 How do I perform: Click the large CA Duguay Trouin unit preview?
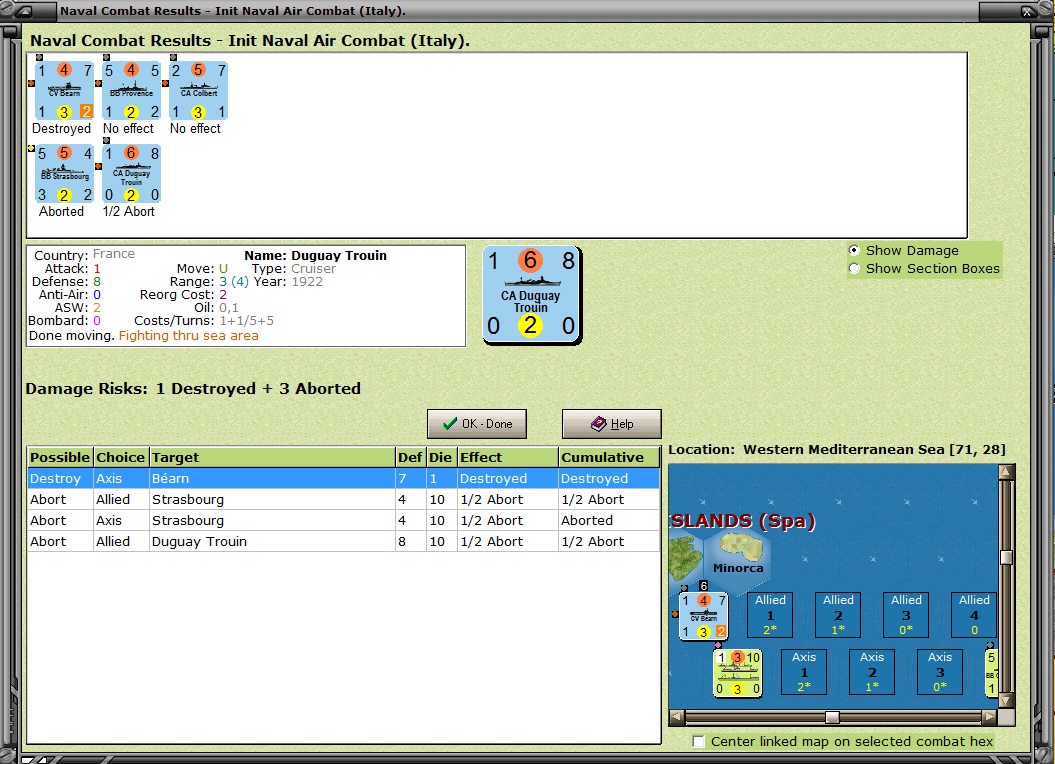point(532,295)
